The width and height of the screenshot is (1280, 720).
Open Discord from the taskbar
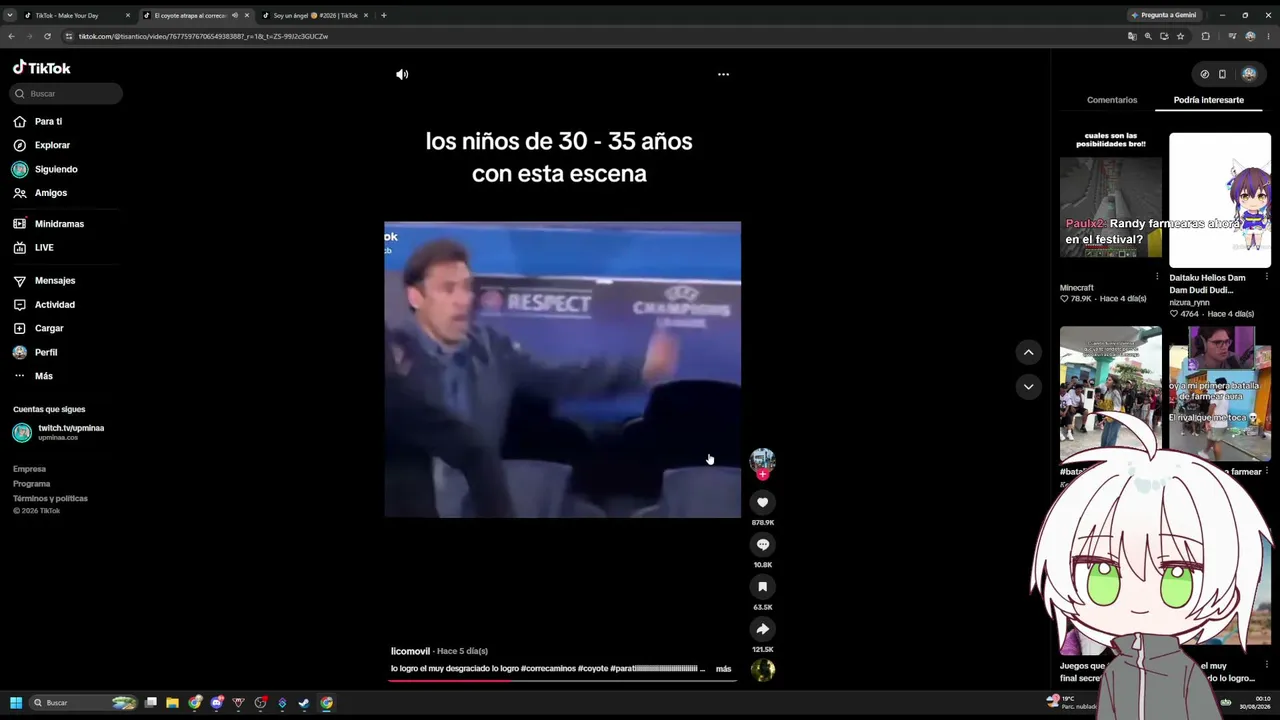217,703
